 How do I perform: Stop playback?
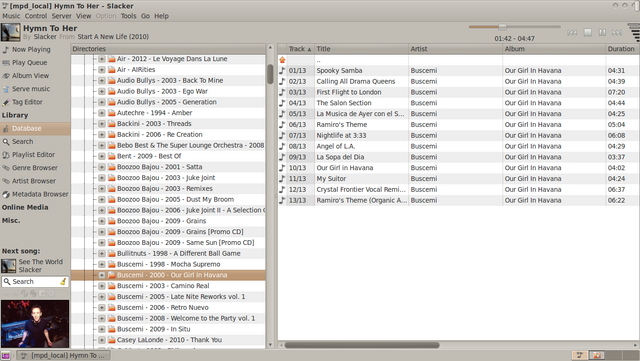(587, 32)
